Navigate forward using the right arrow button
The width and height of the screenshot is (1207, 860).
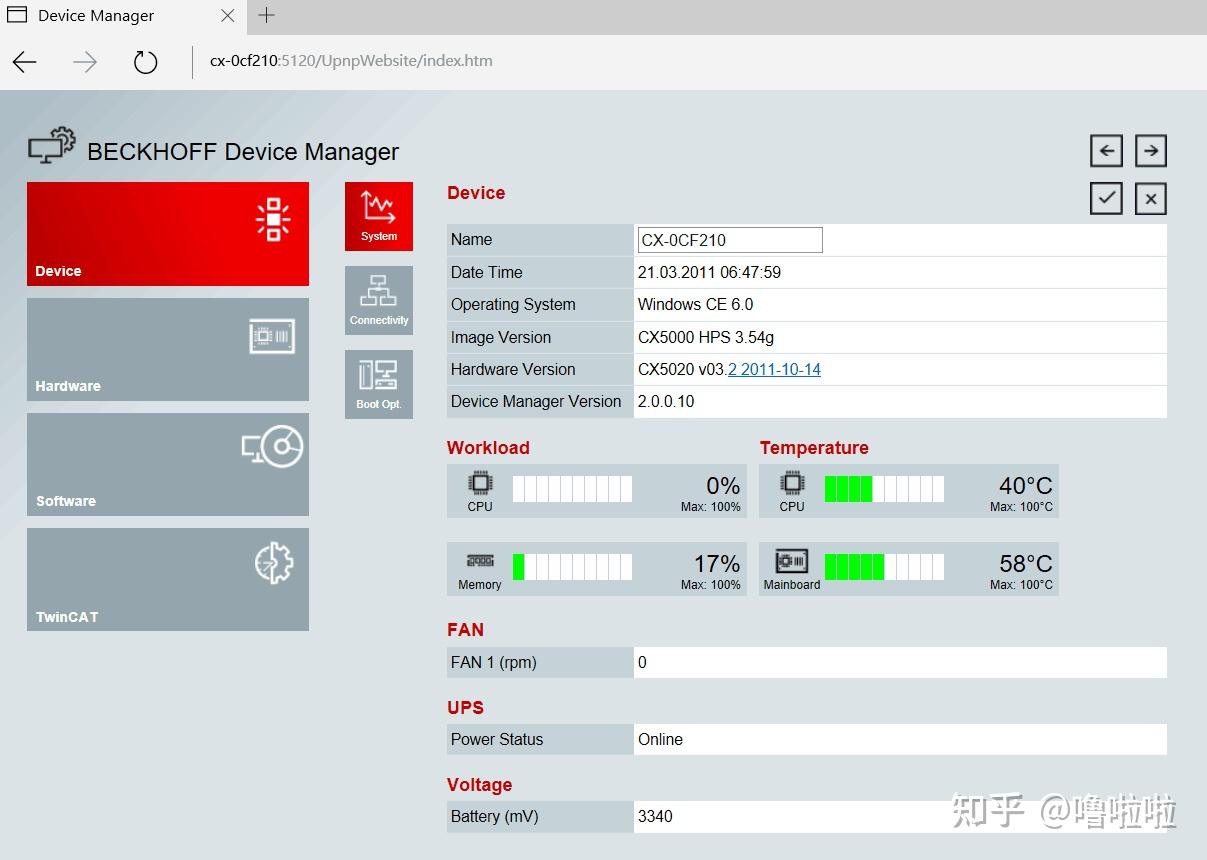click(x=1150, y=150)
